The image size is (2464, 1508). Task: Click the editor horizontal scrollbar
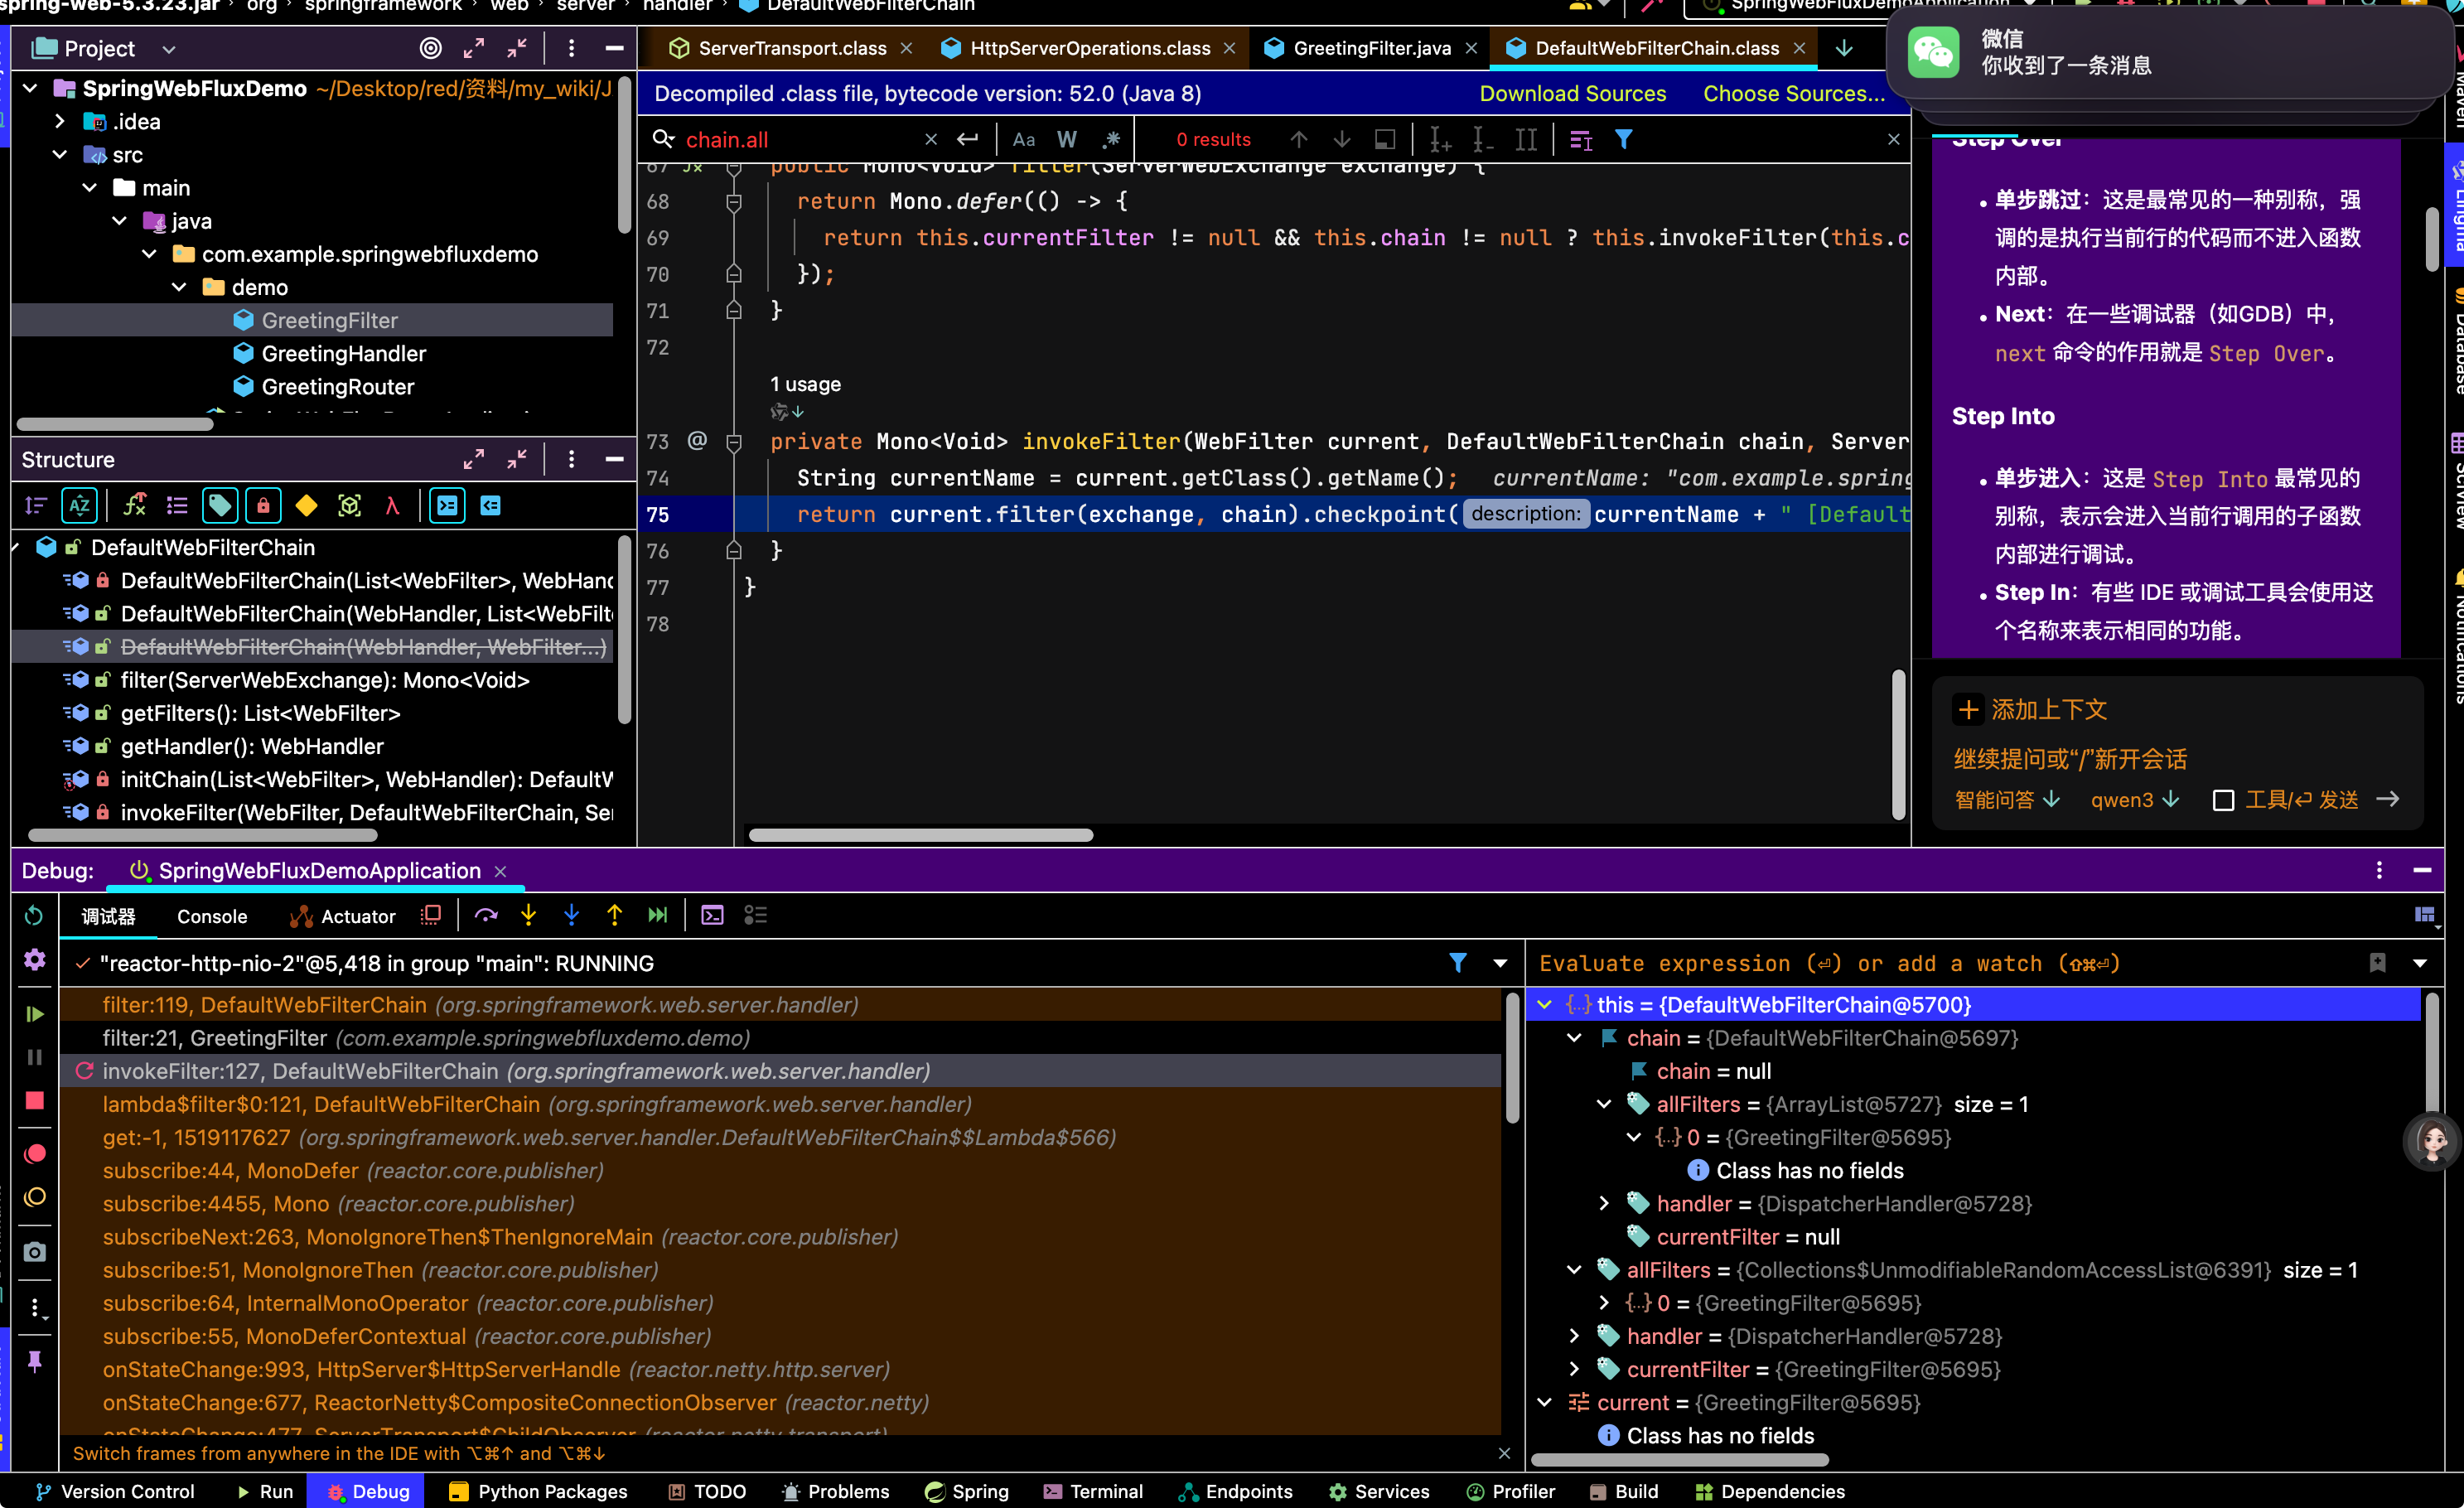[921, 835]
